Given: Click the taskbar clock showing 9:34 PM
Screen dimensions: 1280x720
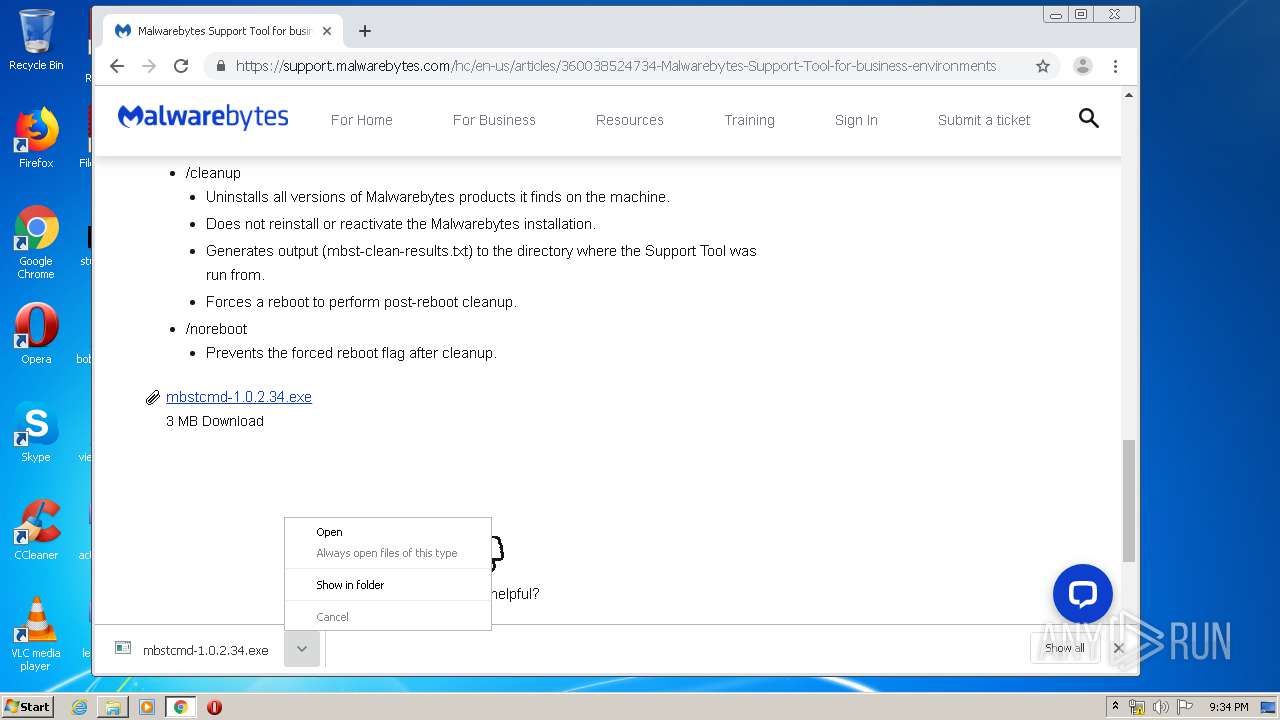Looking at the screenshot, I should [1228, 707].
